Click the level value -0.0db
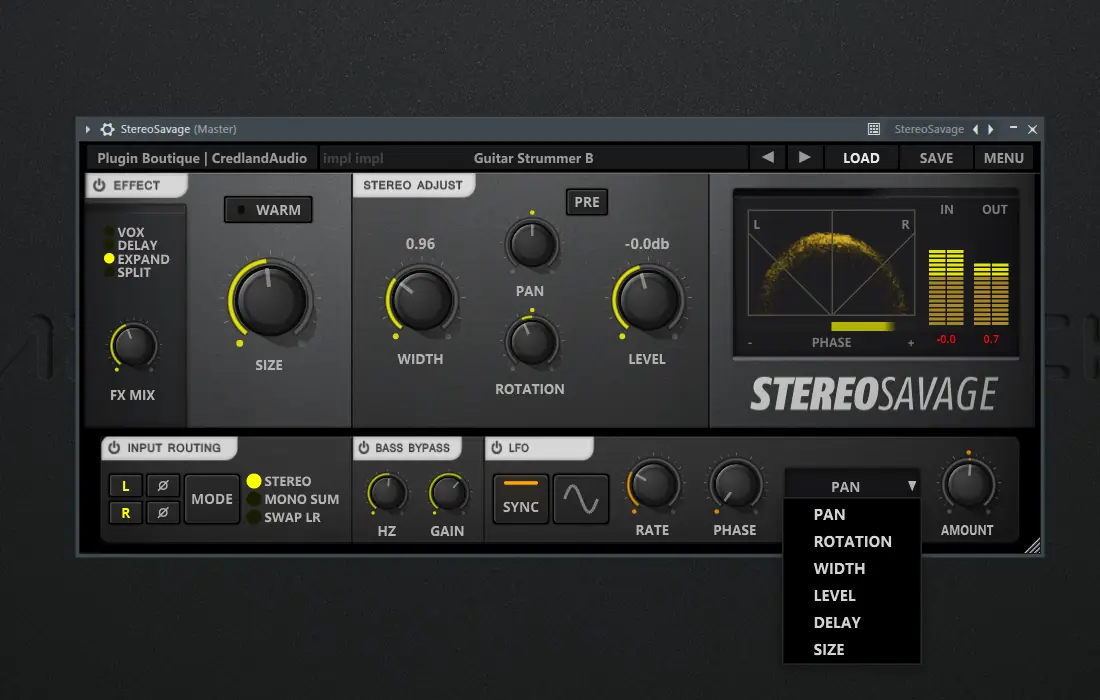 coord(647,244)
